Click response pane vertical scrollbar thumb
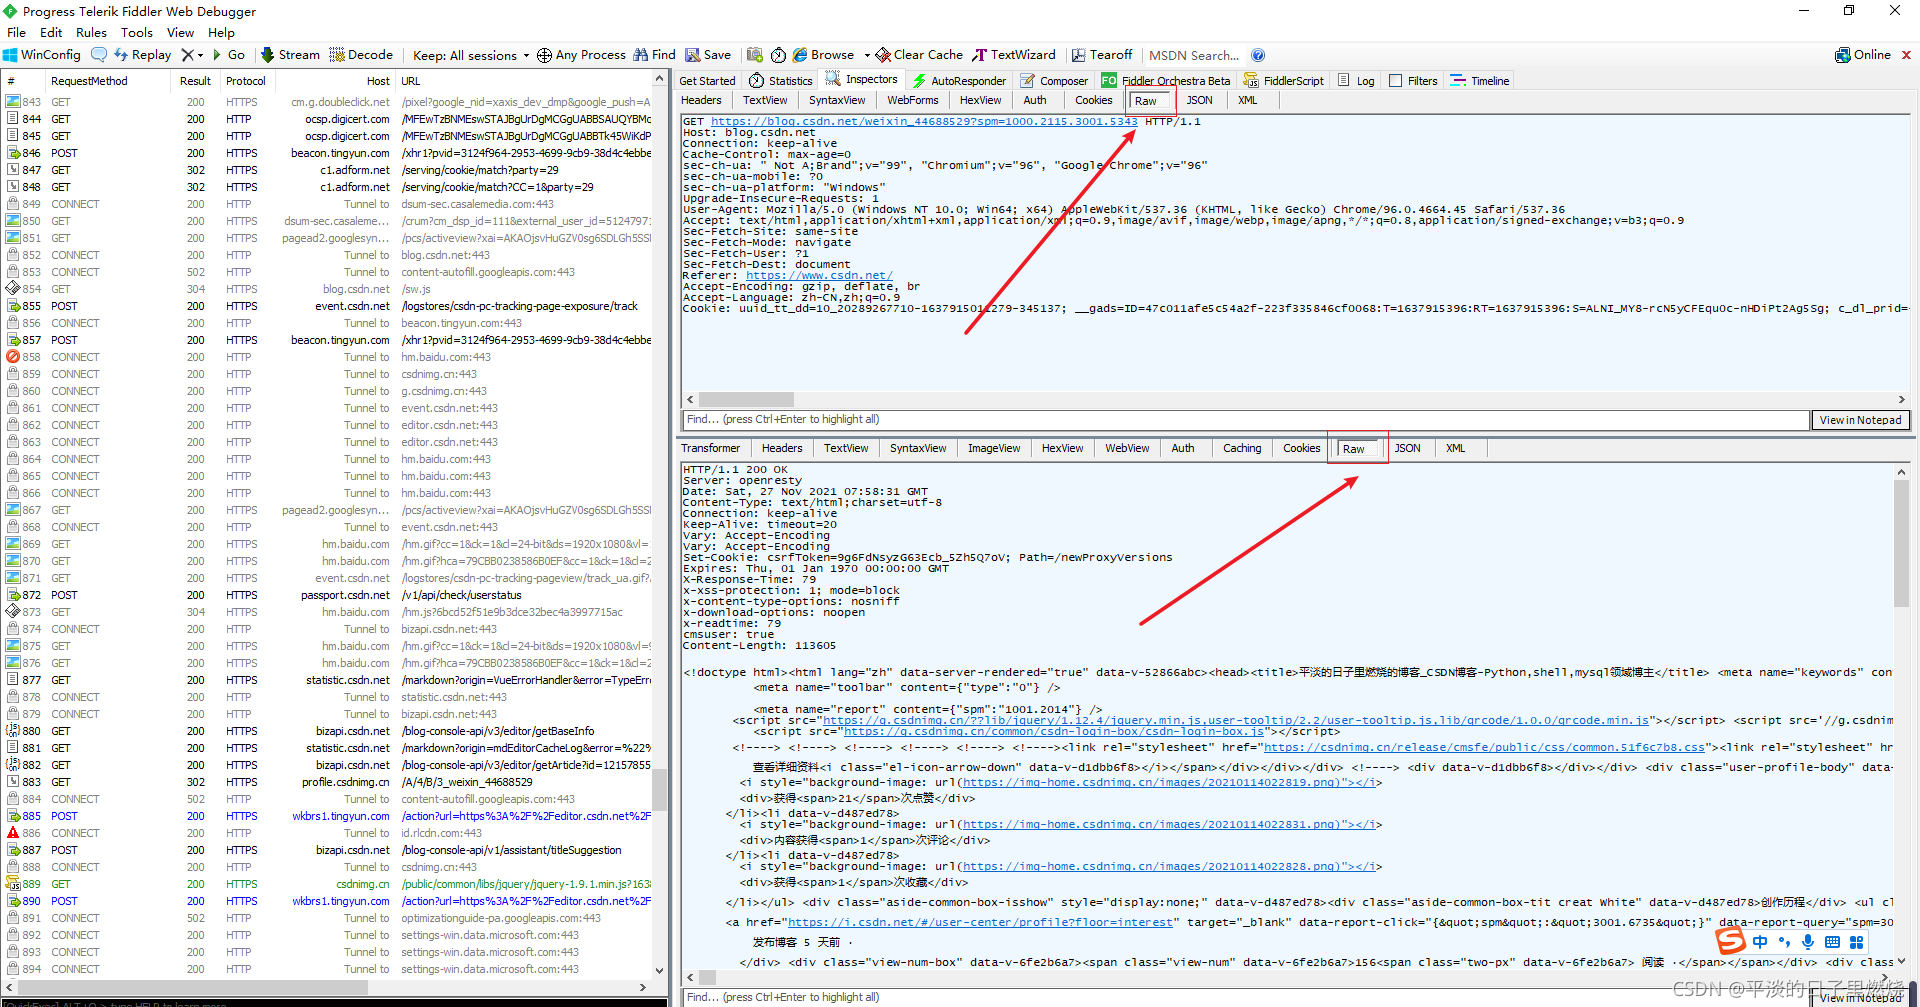This screenshot has height=1007, width=1920. tap(1901, 544)
